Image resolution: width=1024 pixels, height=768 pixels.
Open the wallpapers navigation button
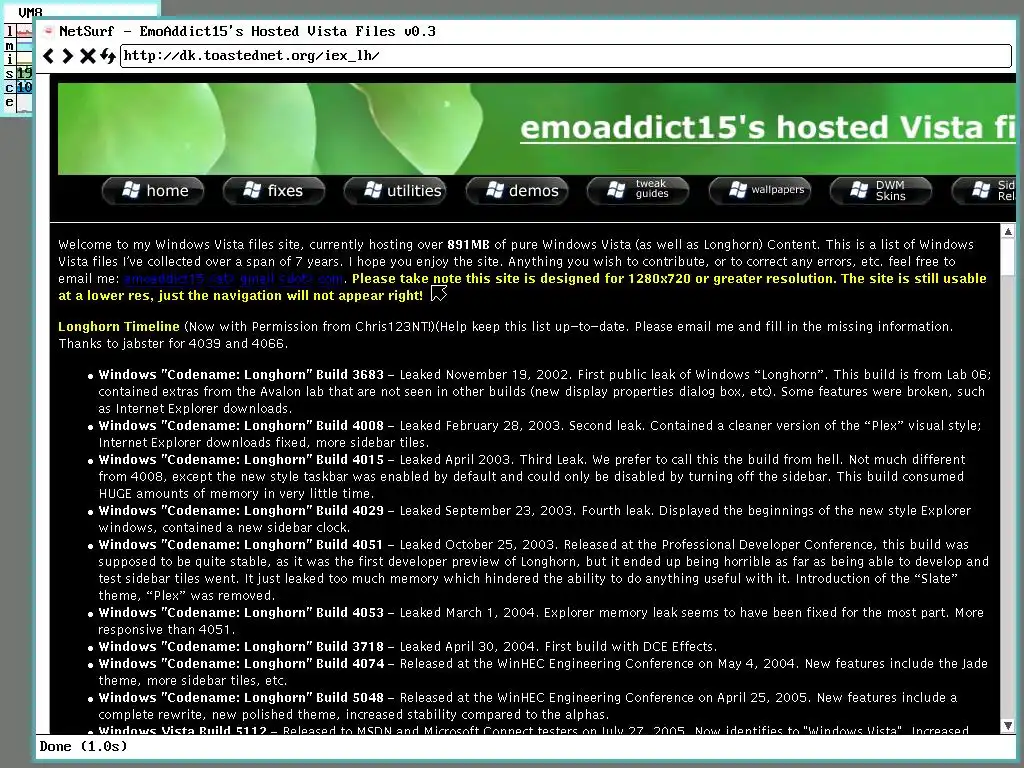click(x=760, y=191)
